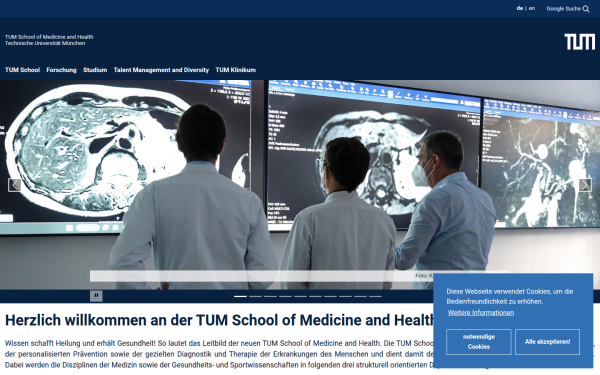Click Technische Universität München header text

pos(45,43)
